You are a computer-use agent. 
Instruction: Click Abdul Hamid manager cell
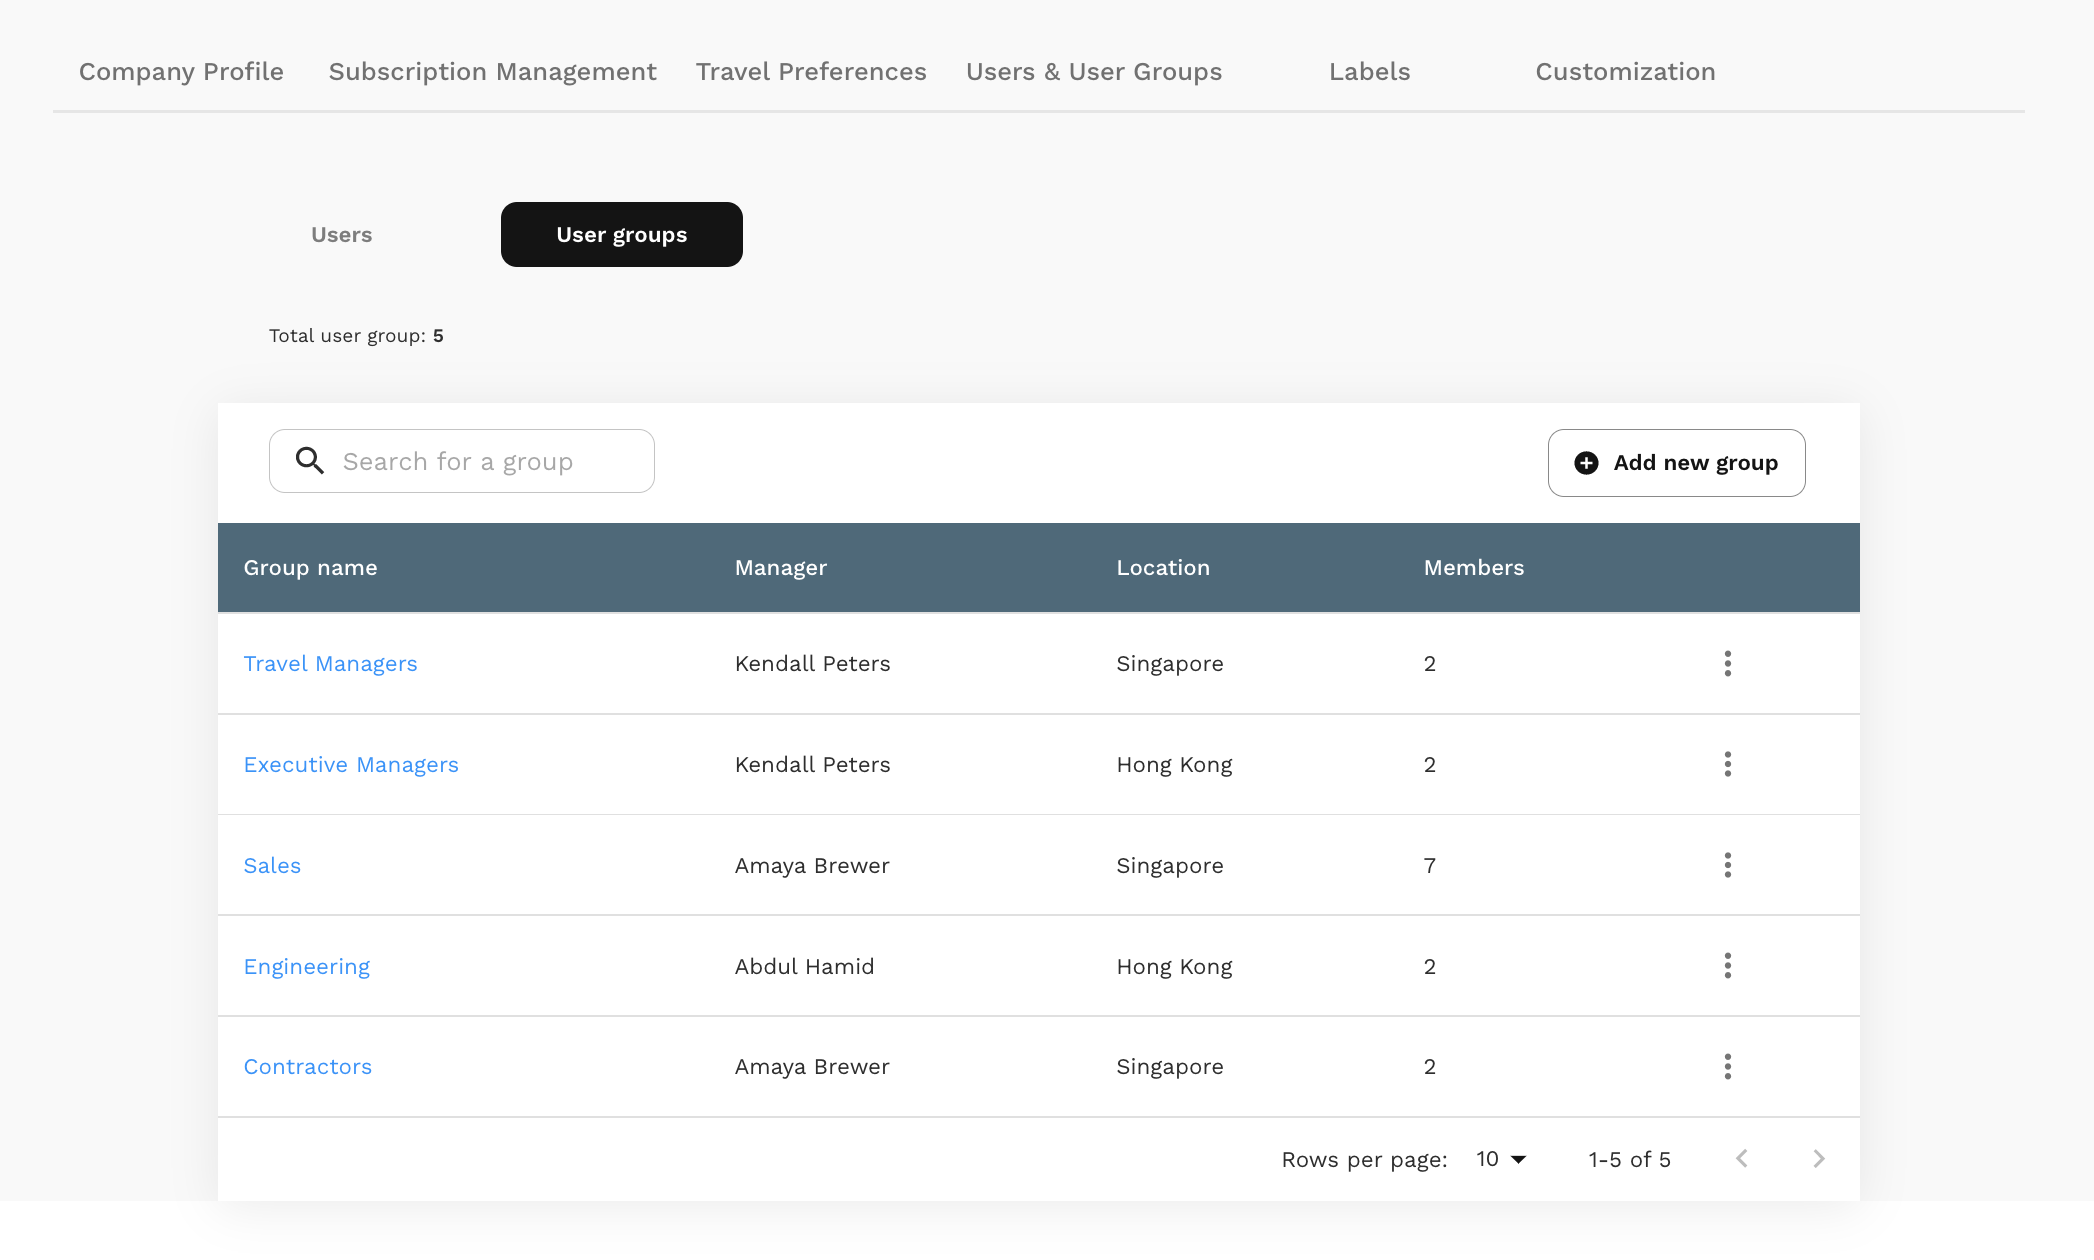(x=804, y=967)
